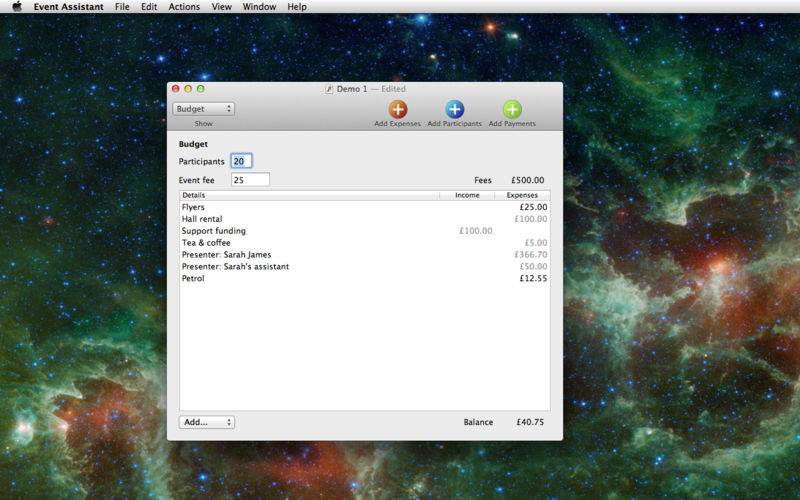Sort by the Expenses column header
This screenshot has width=800, height=500.
point(522,195)
